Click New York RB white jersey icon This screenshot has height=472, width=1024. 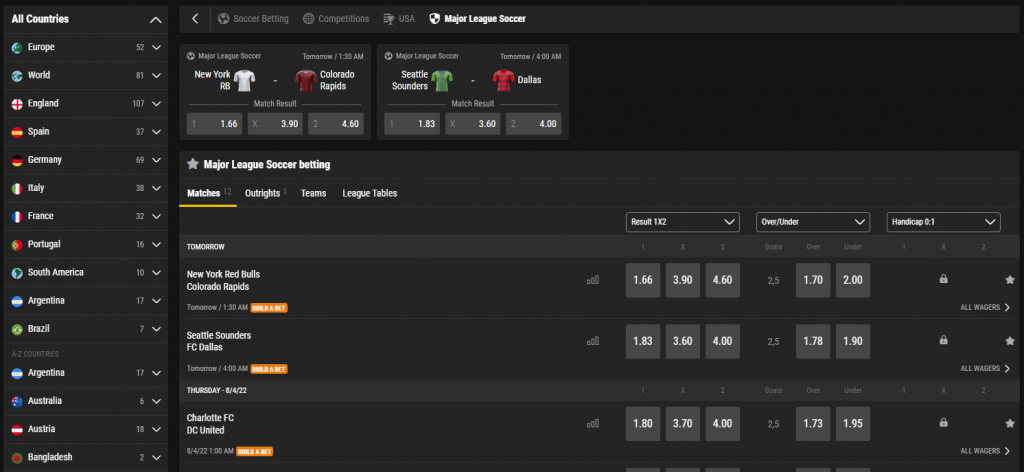click(244, 80)
